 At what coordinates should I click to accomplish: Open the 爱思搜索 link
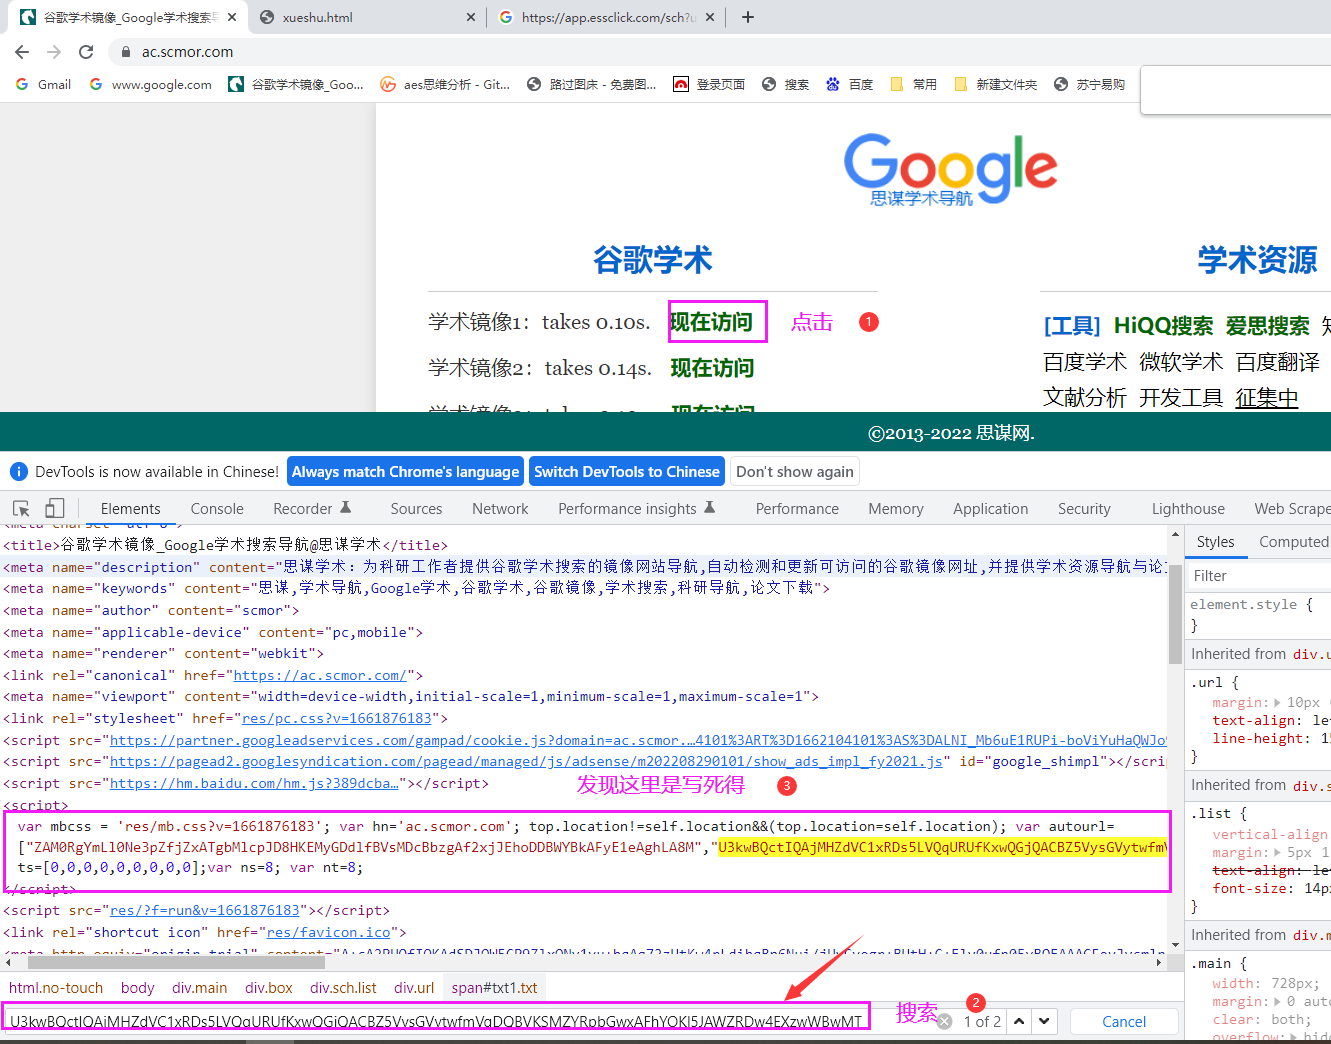[x=1267, y=326]
